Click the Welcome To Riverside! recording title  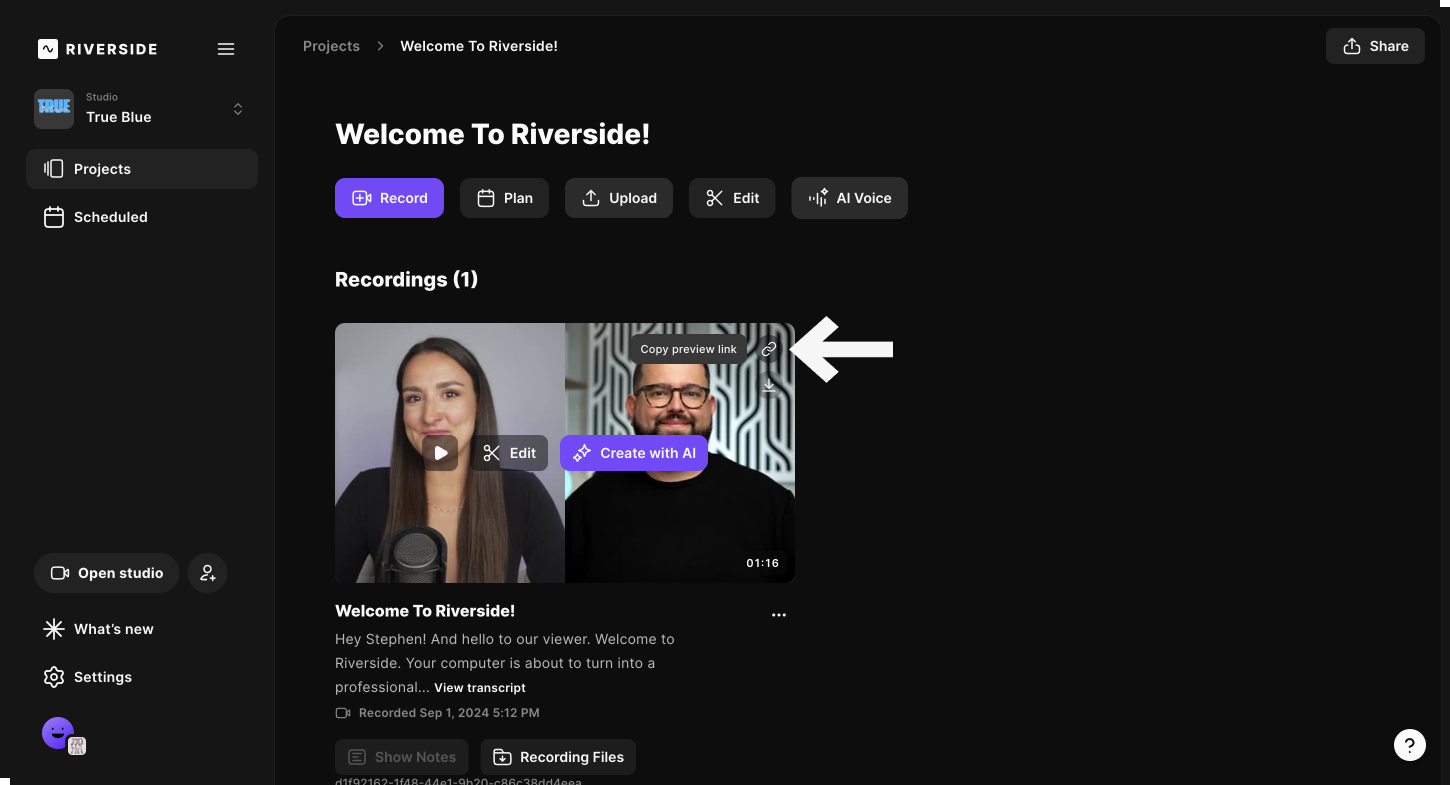coord(425,611)
